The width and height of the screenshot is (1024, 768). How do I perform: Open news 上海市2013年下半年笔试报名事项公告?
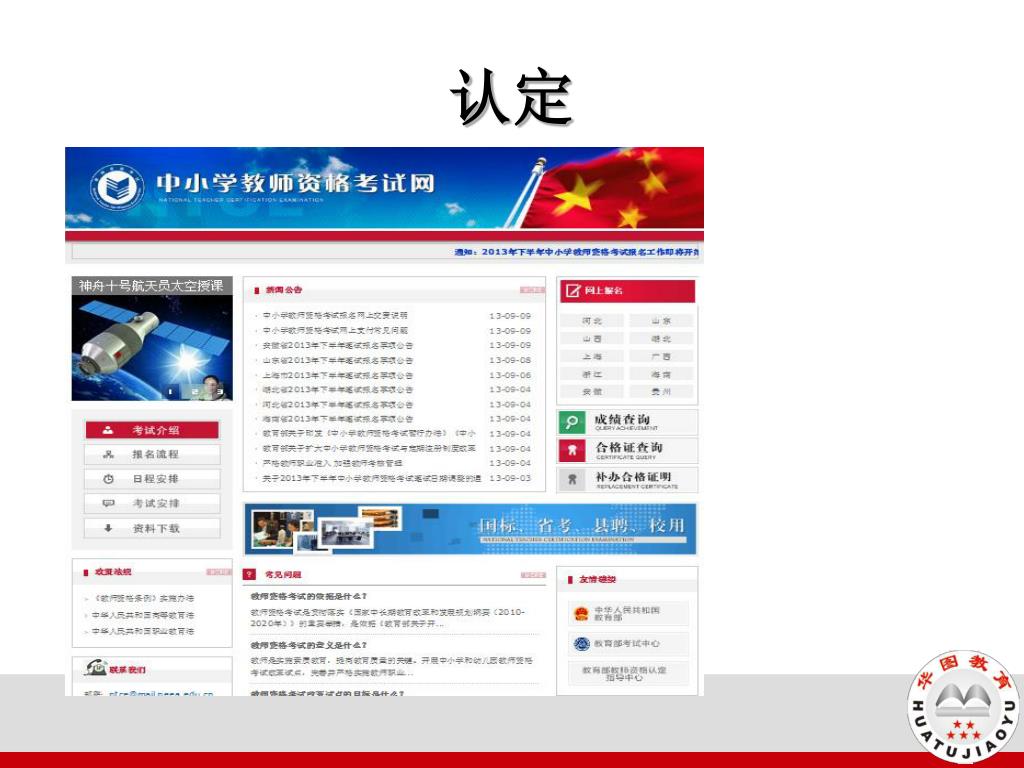pyautogui.click(x=338, y=375)
